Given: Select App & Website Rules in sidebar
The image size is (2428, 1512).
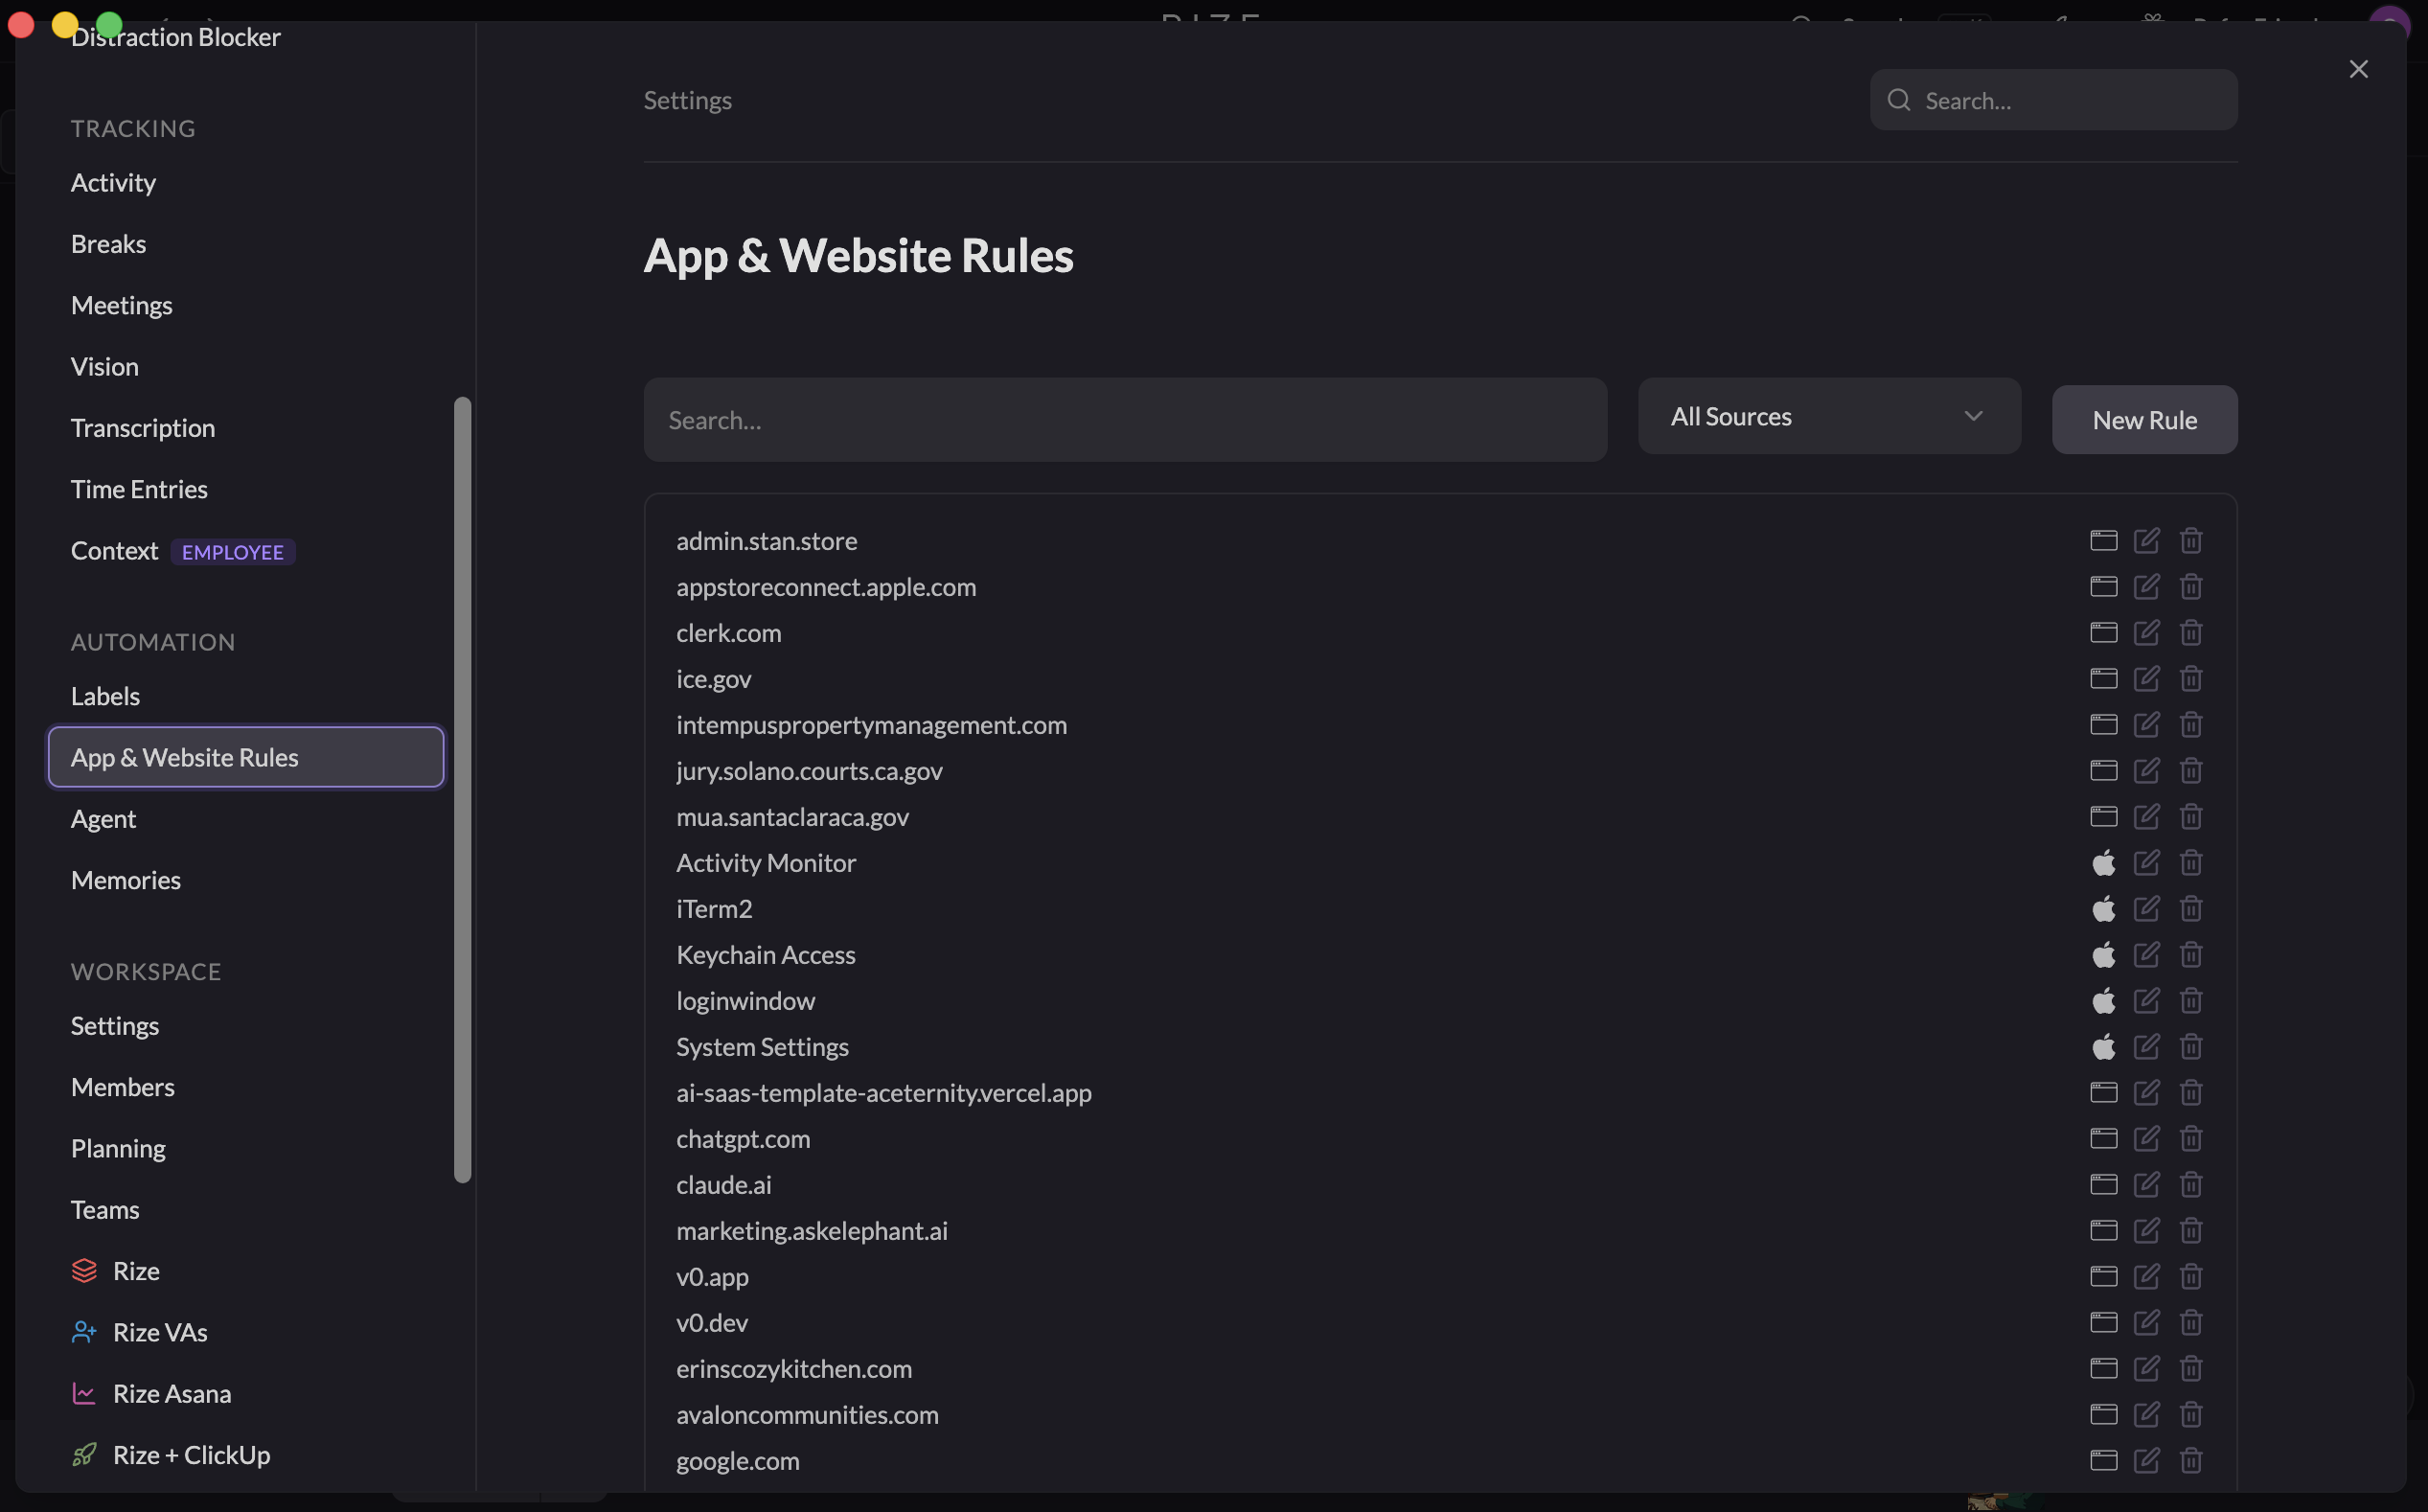Looking at the screenshot, I should coord(246,758).
